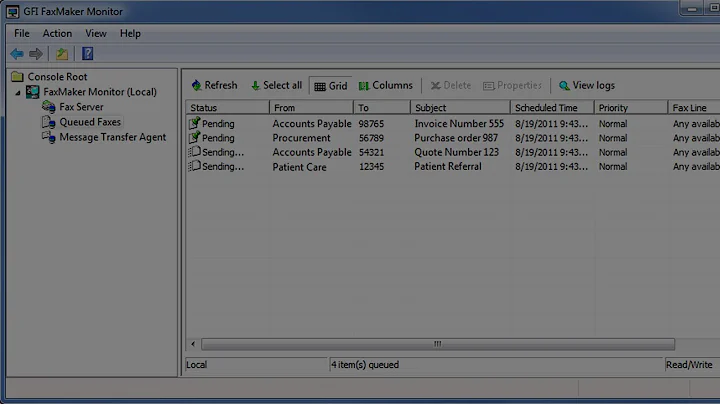
Task: Click the back arrow toolbar icon
Action: [x=17, y=54]
